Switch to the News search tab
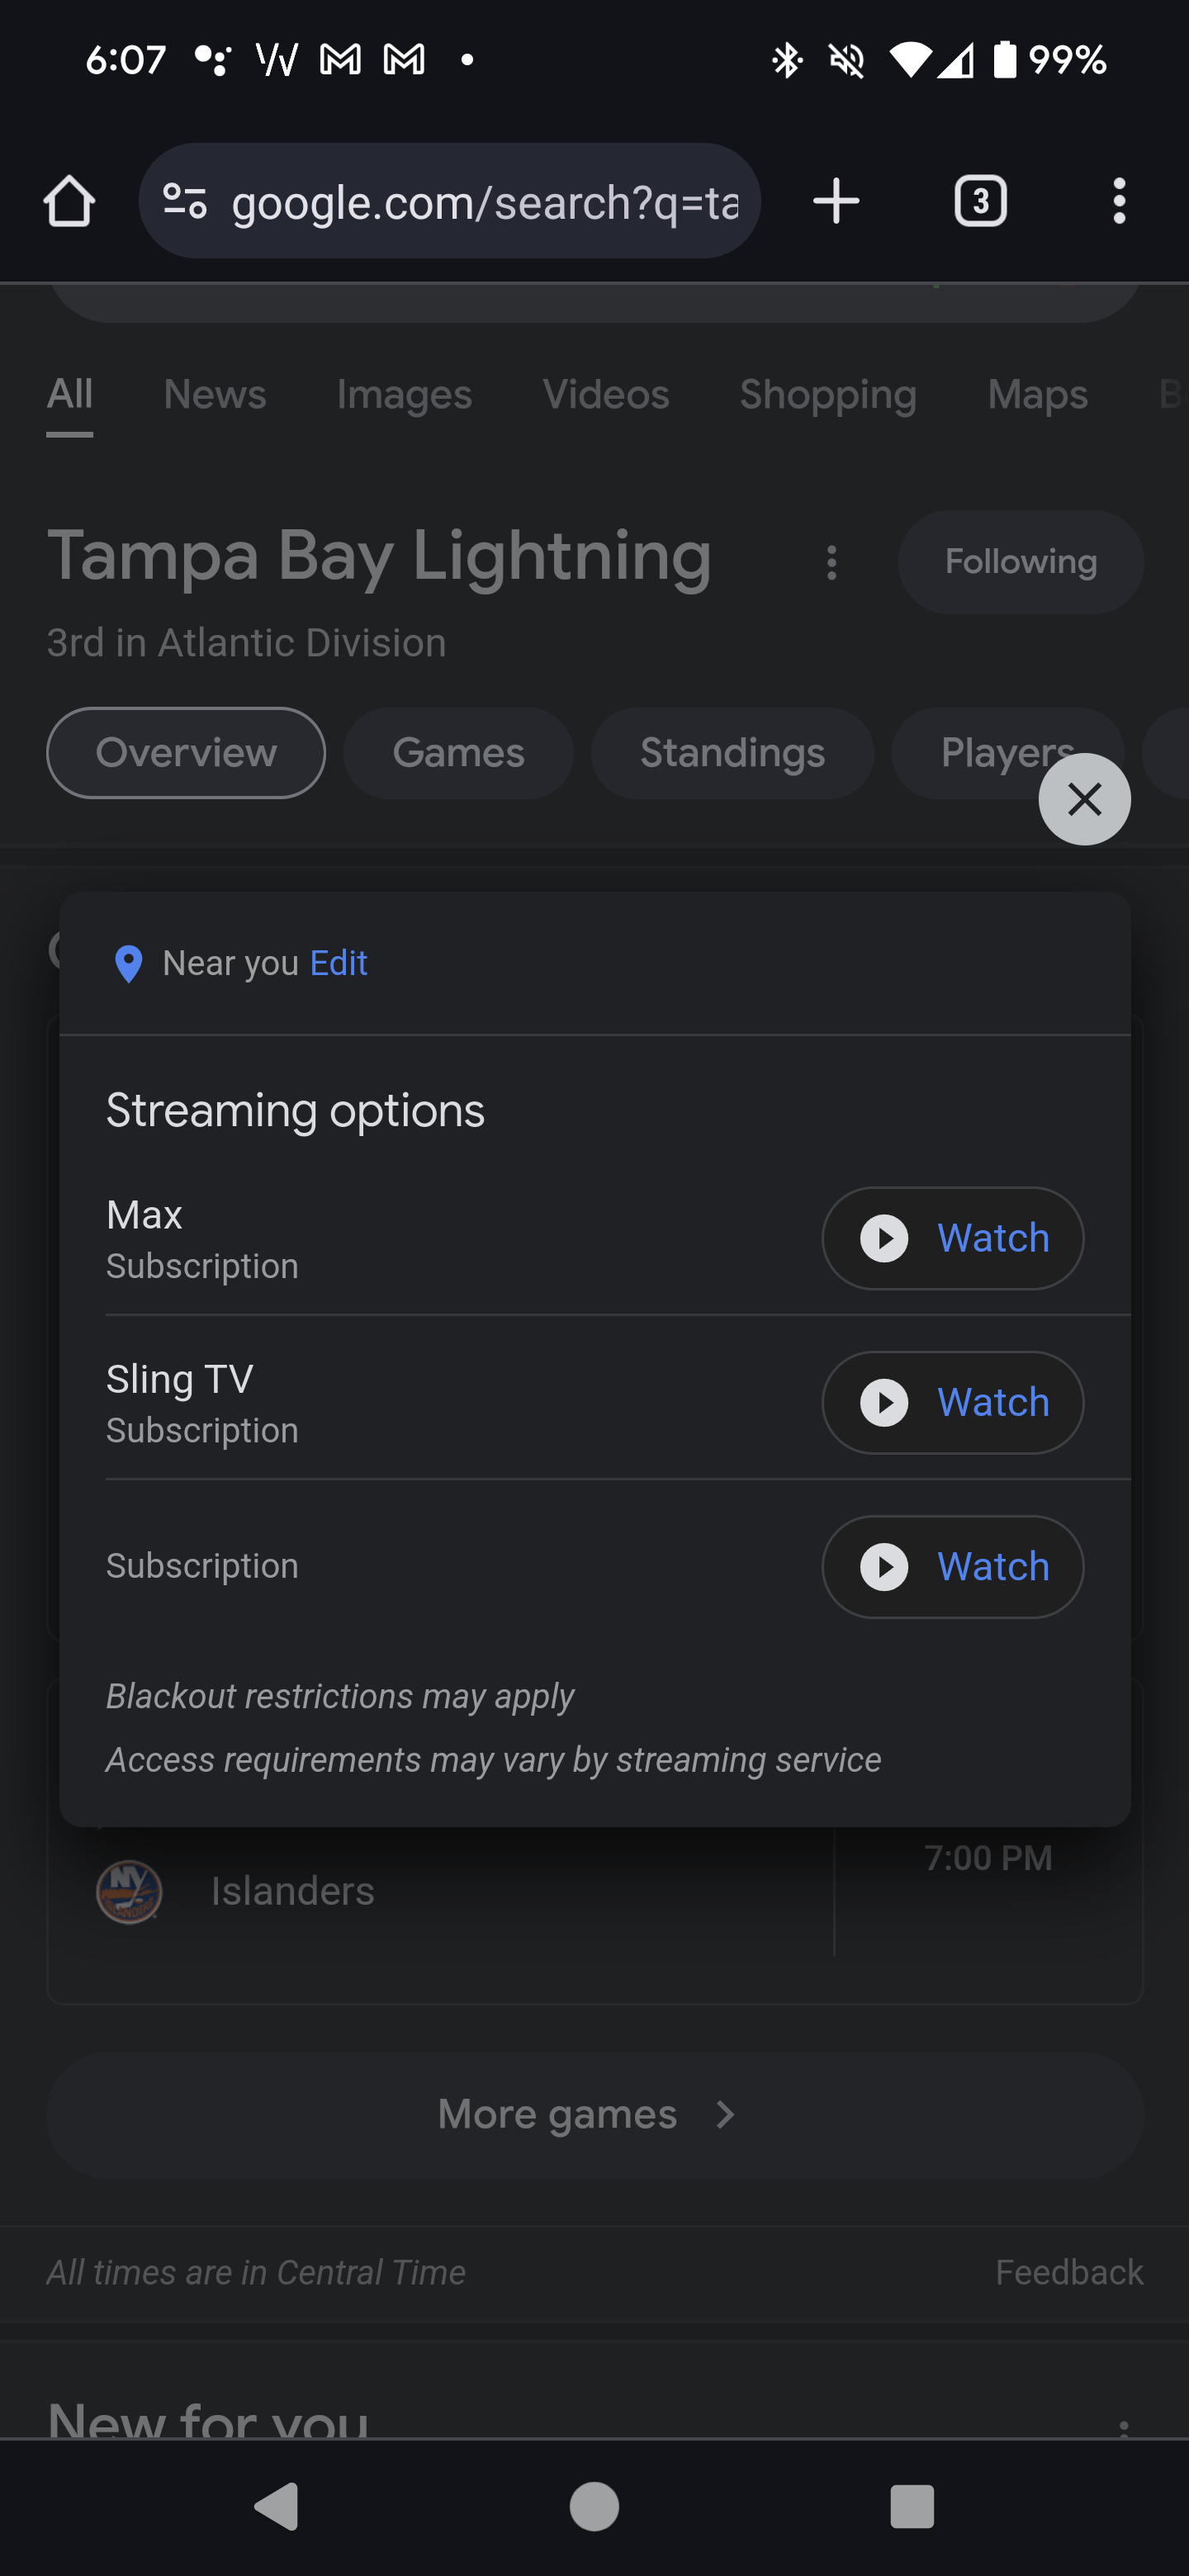 click(x=215, y=395)
